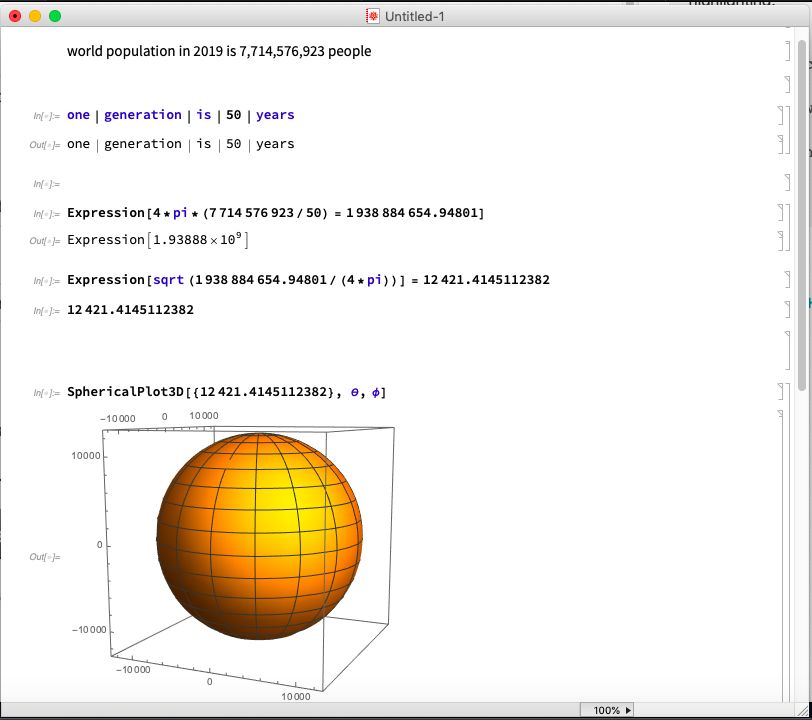Select cell bracket of the SphericalPlot3D input
The width and height of the screenshot is (812, 720).
tap(781, 392)
